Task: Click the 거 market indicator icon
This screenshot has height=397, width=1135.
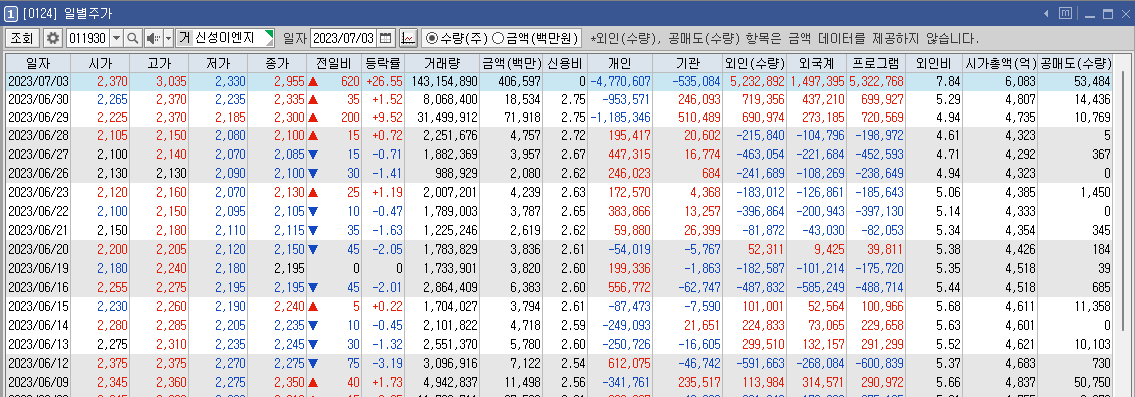Action: [x=184, y=38]
